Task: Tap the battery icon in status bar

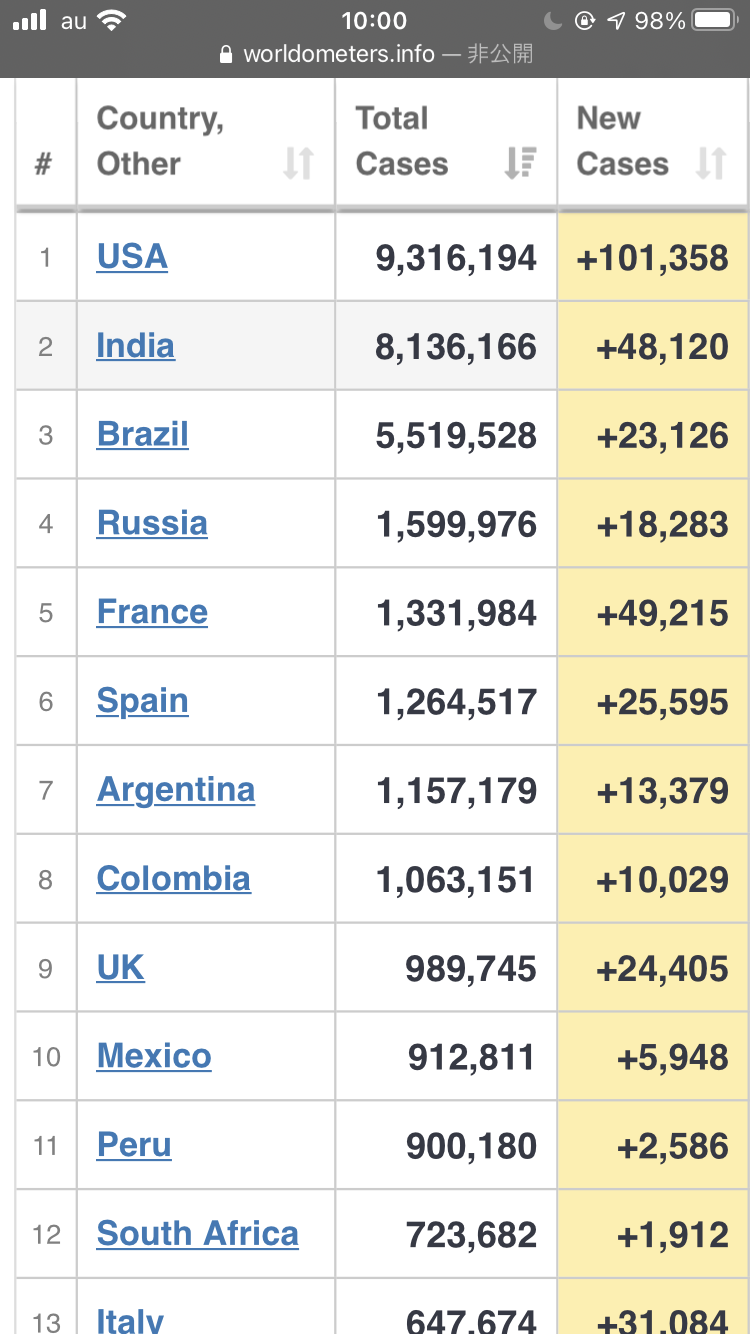Action: 715,21
